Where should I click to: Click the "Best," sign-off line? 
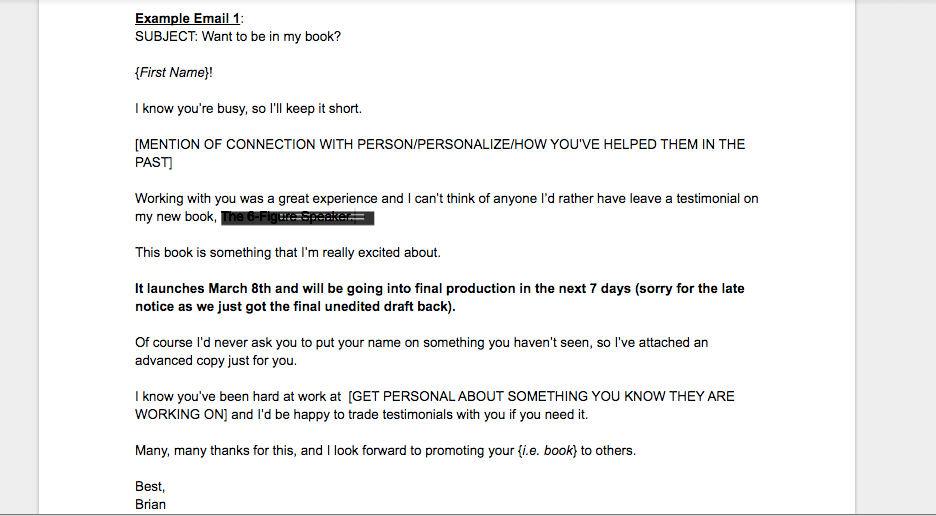click(150, 487)
